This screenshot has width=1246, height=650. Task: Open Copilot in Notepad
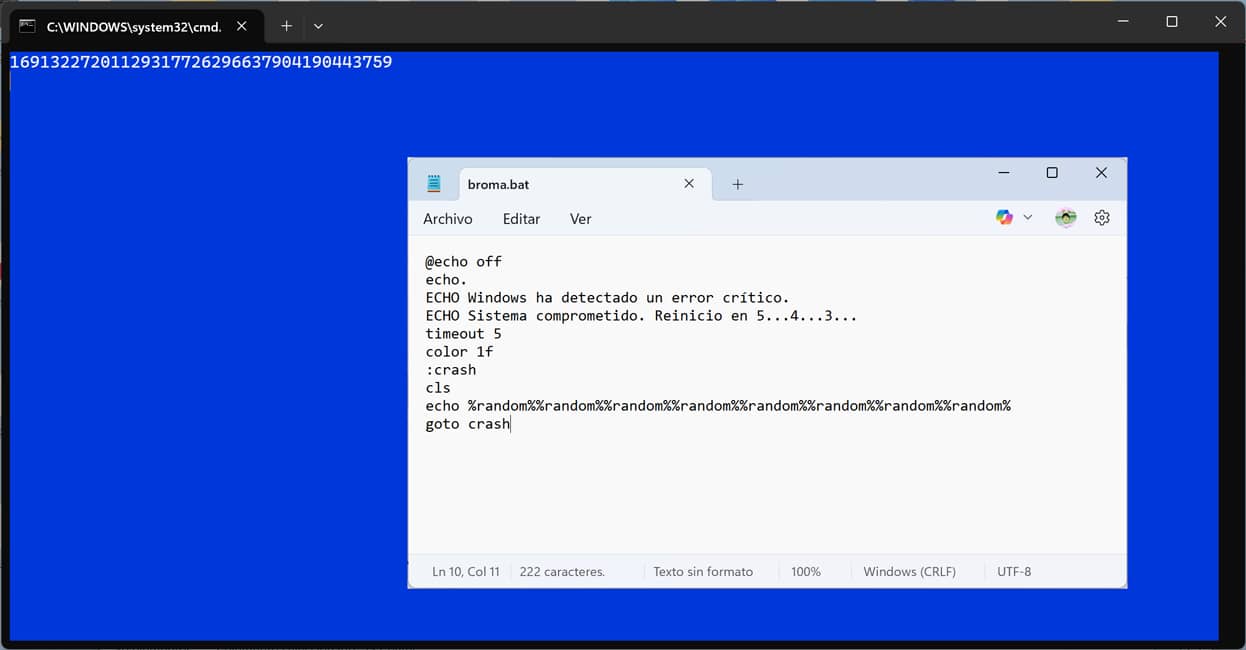coord(1003,217)
